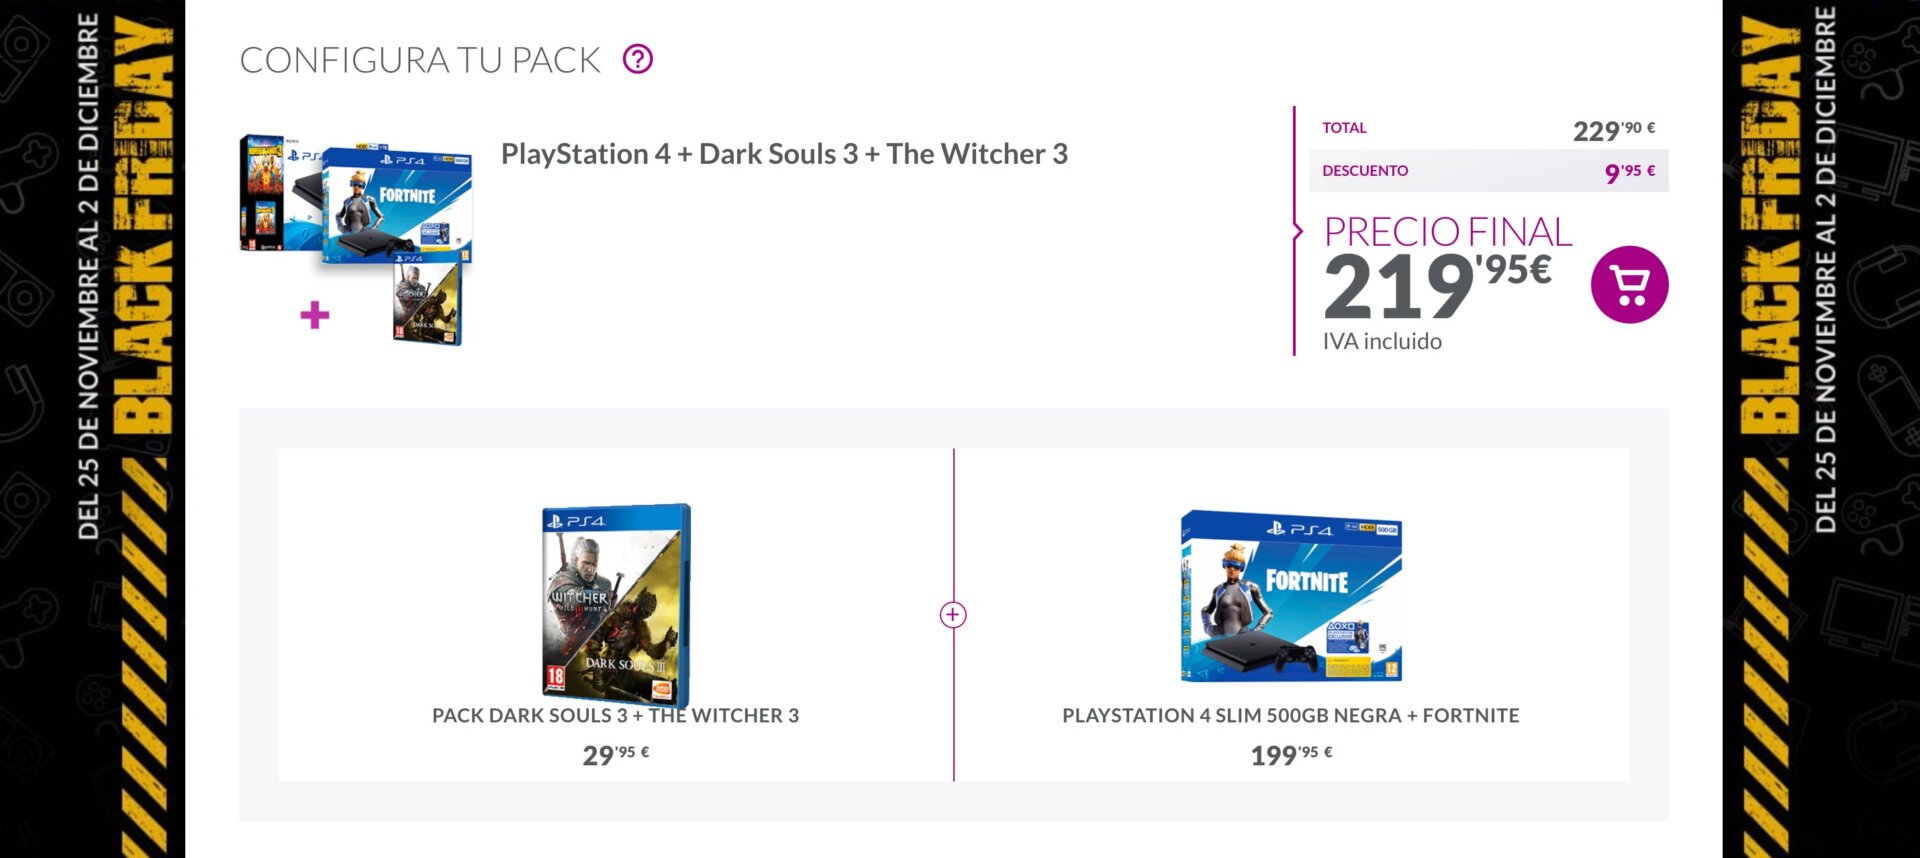The width and height of the screenshot is (1920, 858).
Task: Click the circled plus between the products
Action: (x=953, y=615)
